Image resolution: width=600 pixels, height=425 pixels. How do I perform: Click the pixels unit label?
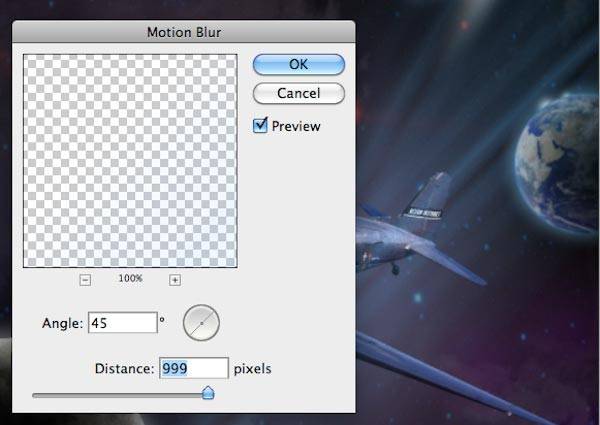click(x=252, y=369)
